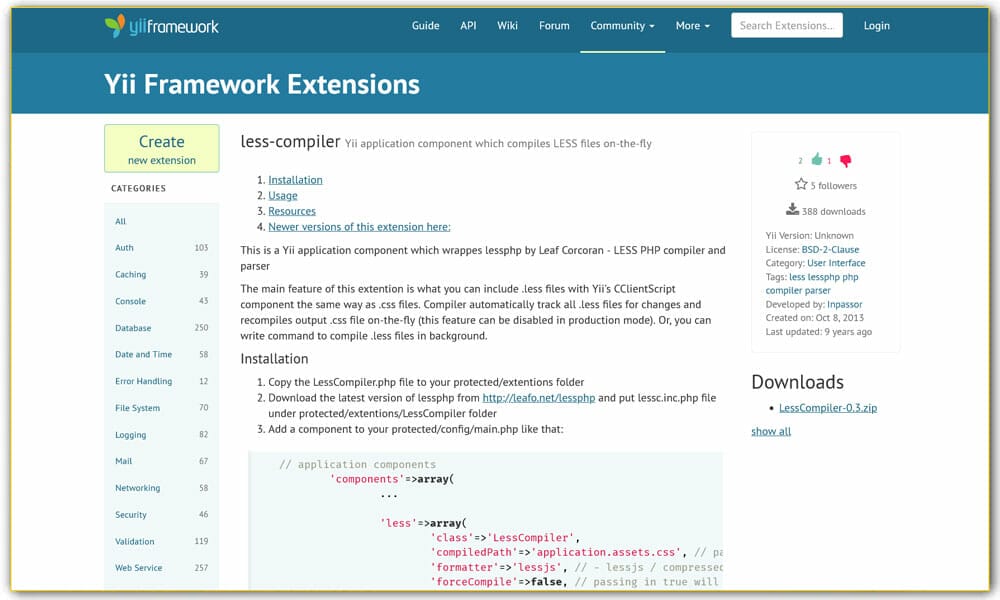
Task: Click the Login button
Action: [x=876, y=26]
